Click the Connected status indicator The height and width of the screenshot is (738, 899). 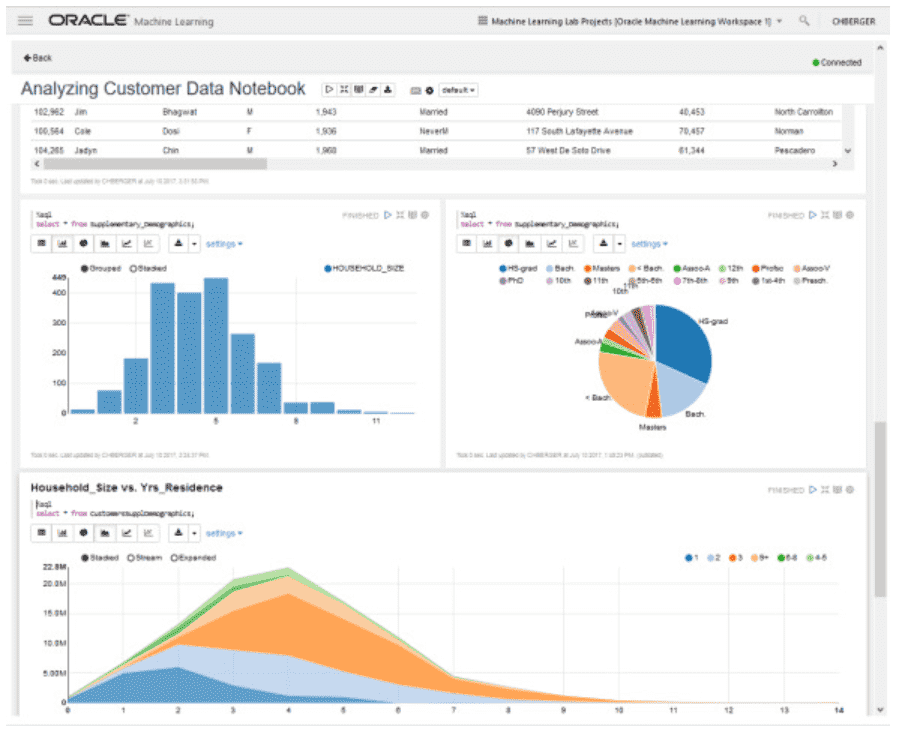coord(837,62)
